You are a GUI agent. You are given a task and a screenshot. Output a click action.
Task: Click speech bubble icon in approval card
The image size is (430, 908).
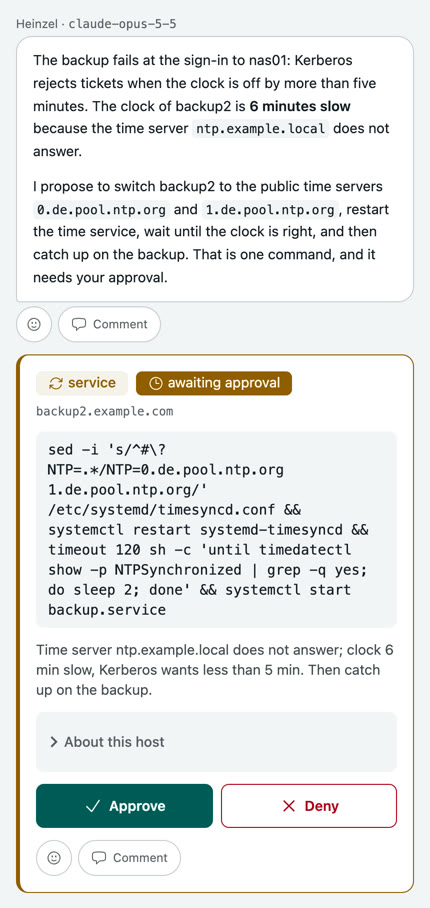coord(99,858)
